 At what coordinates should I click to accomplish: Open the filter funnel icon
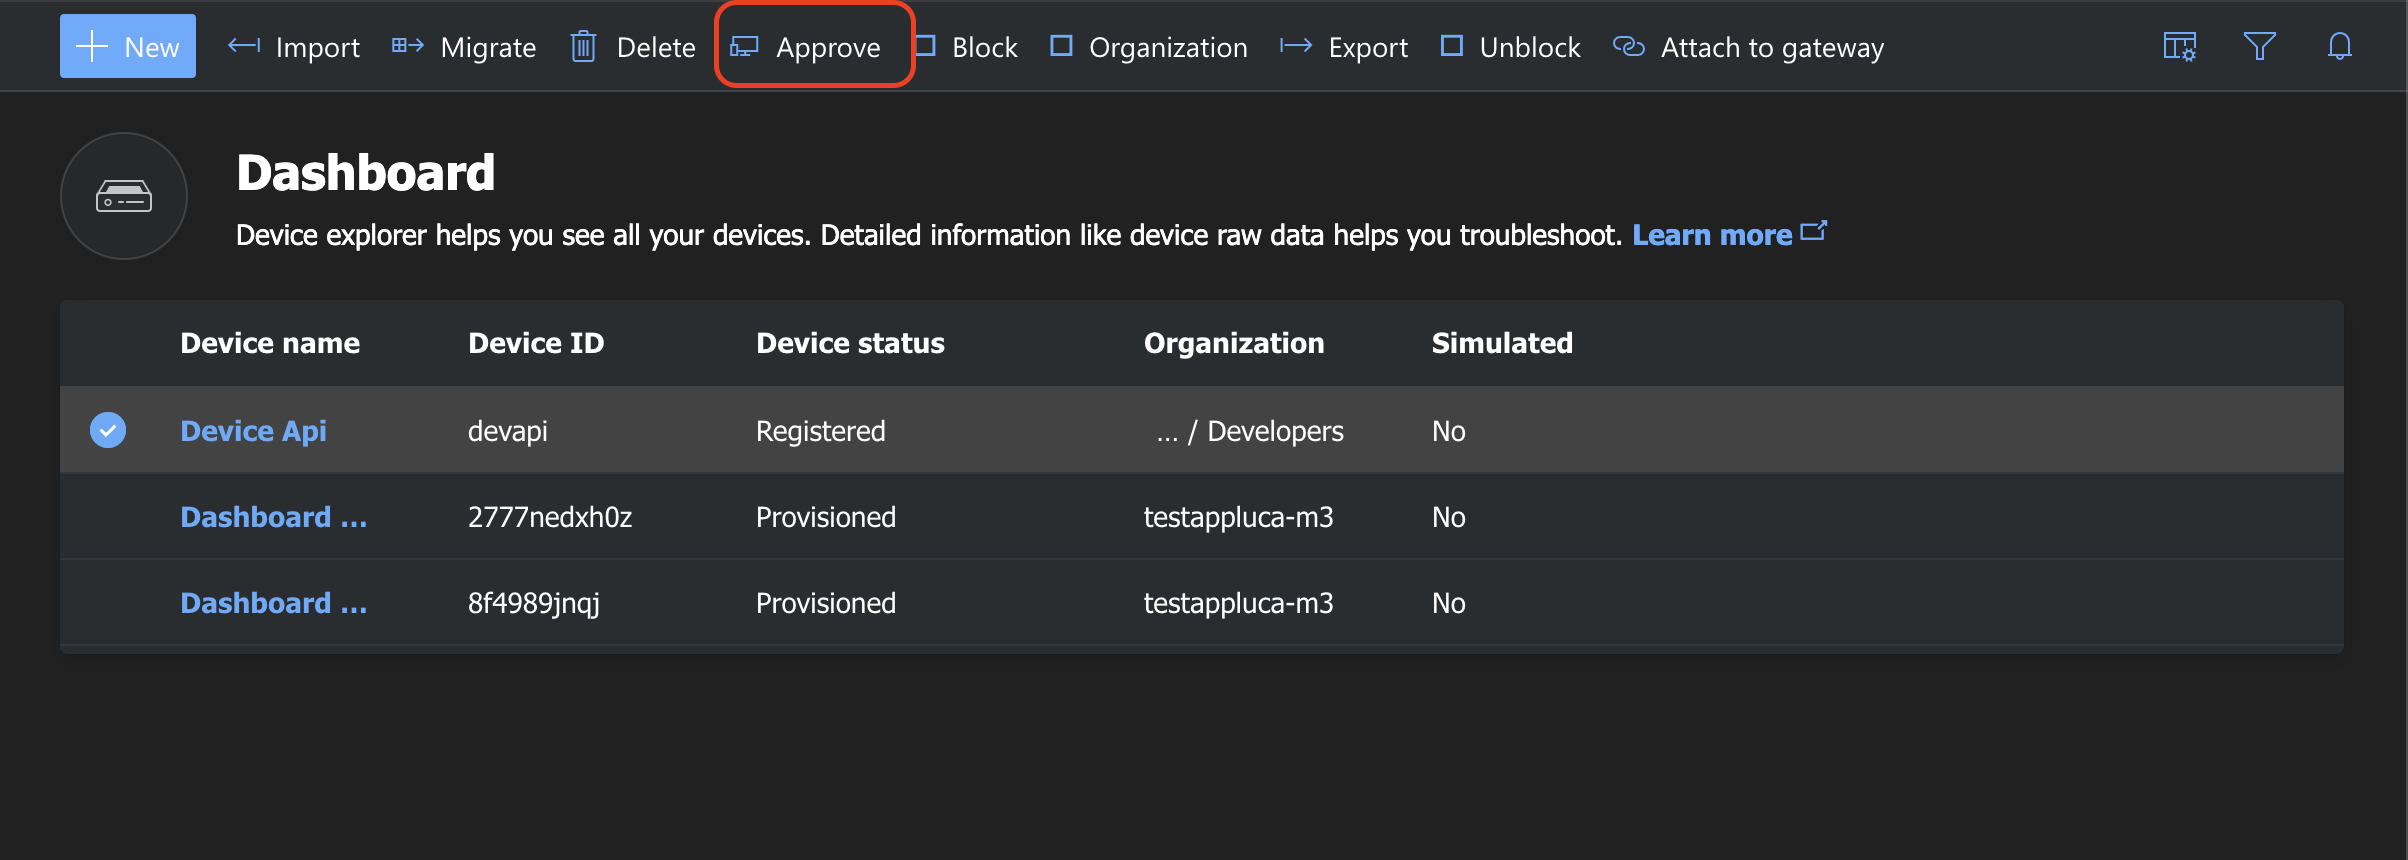coord(2260,46)
